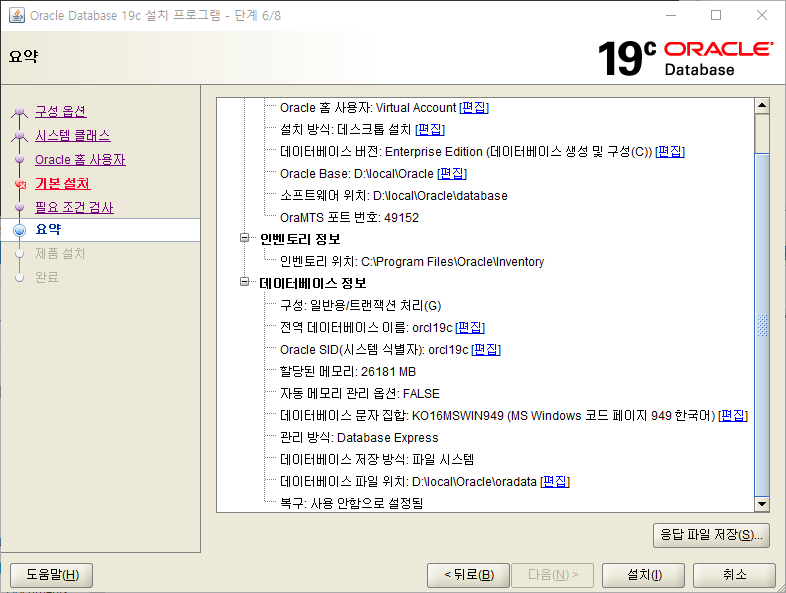Edit the 데이터베이스 파일 위치 oradata path

pos(555,482)
